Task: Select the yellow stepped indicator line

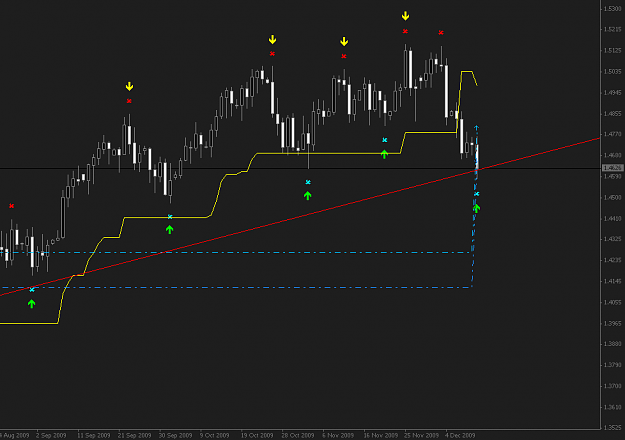Action: (x=331, y=153)
